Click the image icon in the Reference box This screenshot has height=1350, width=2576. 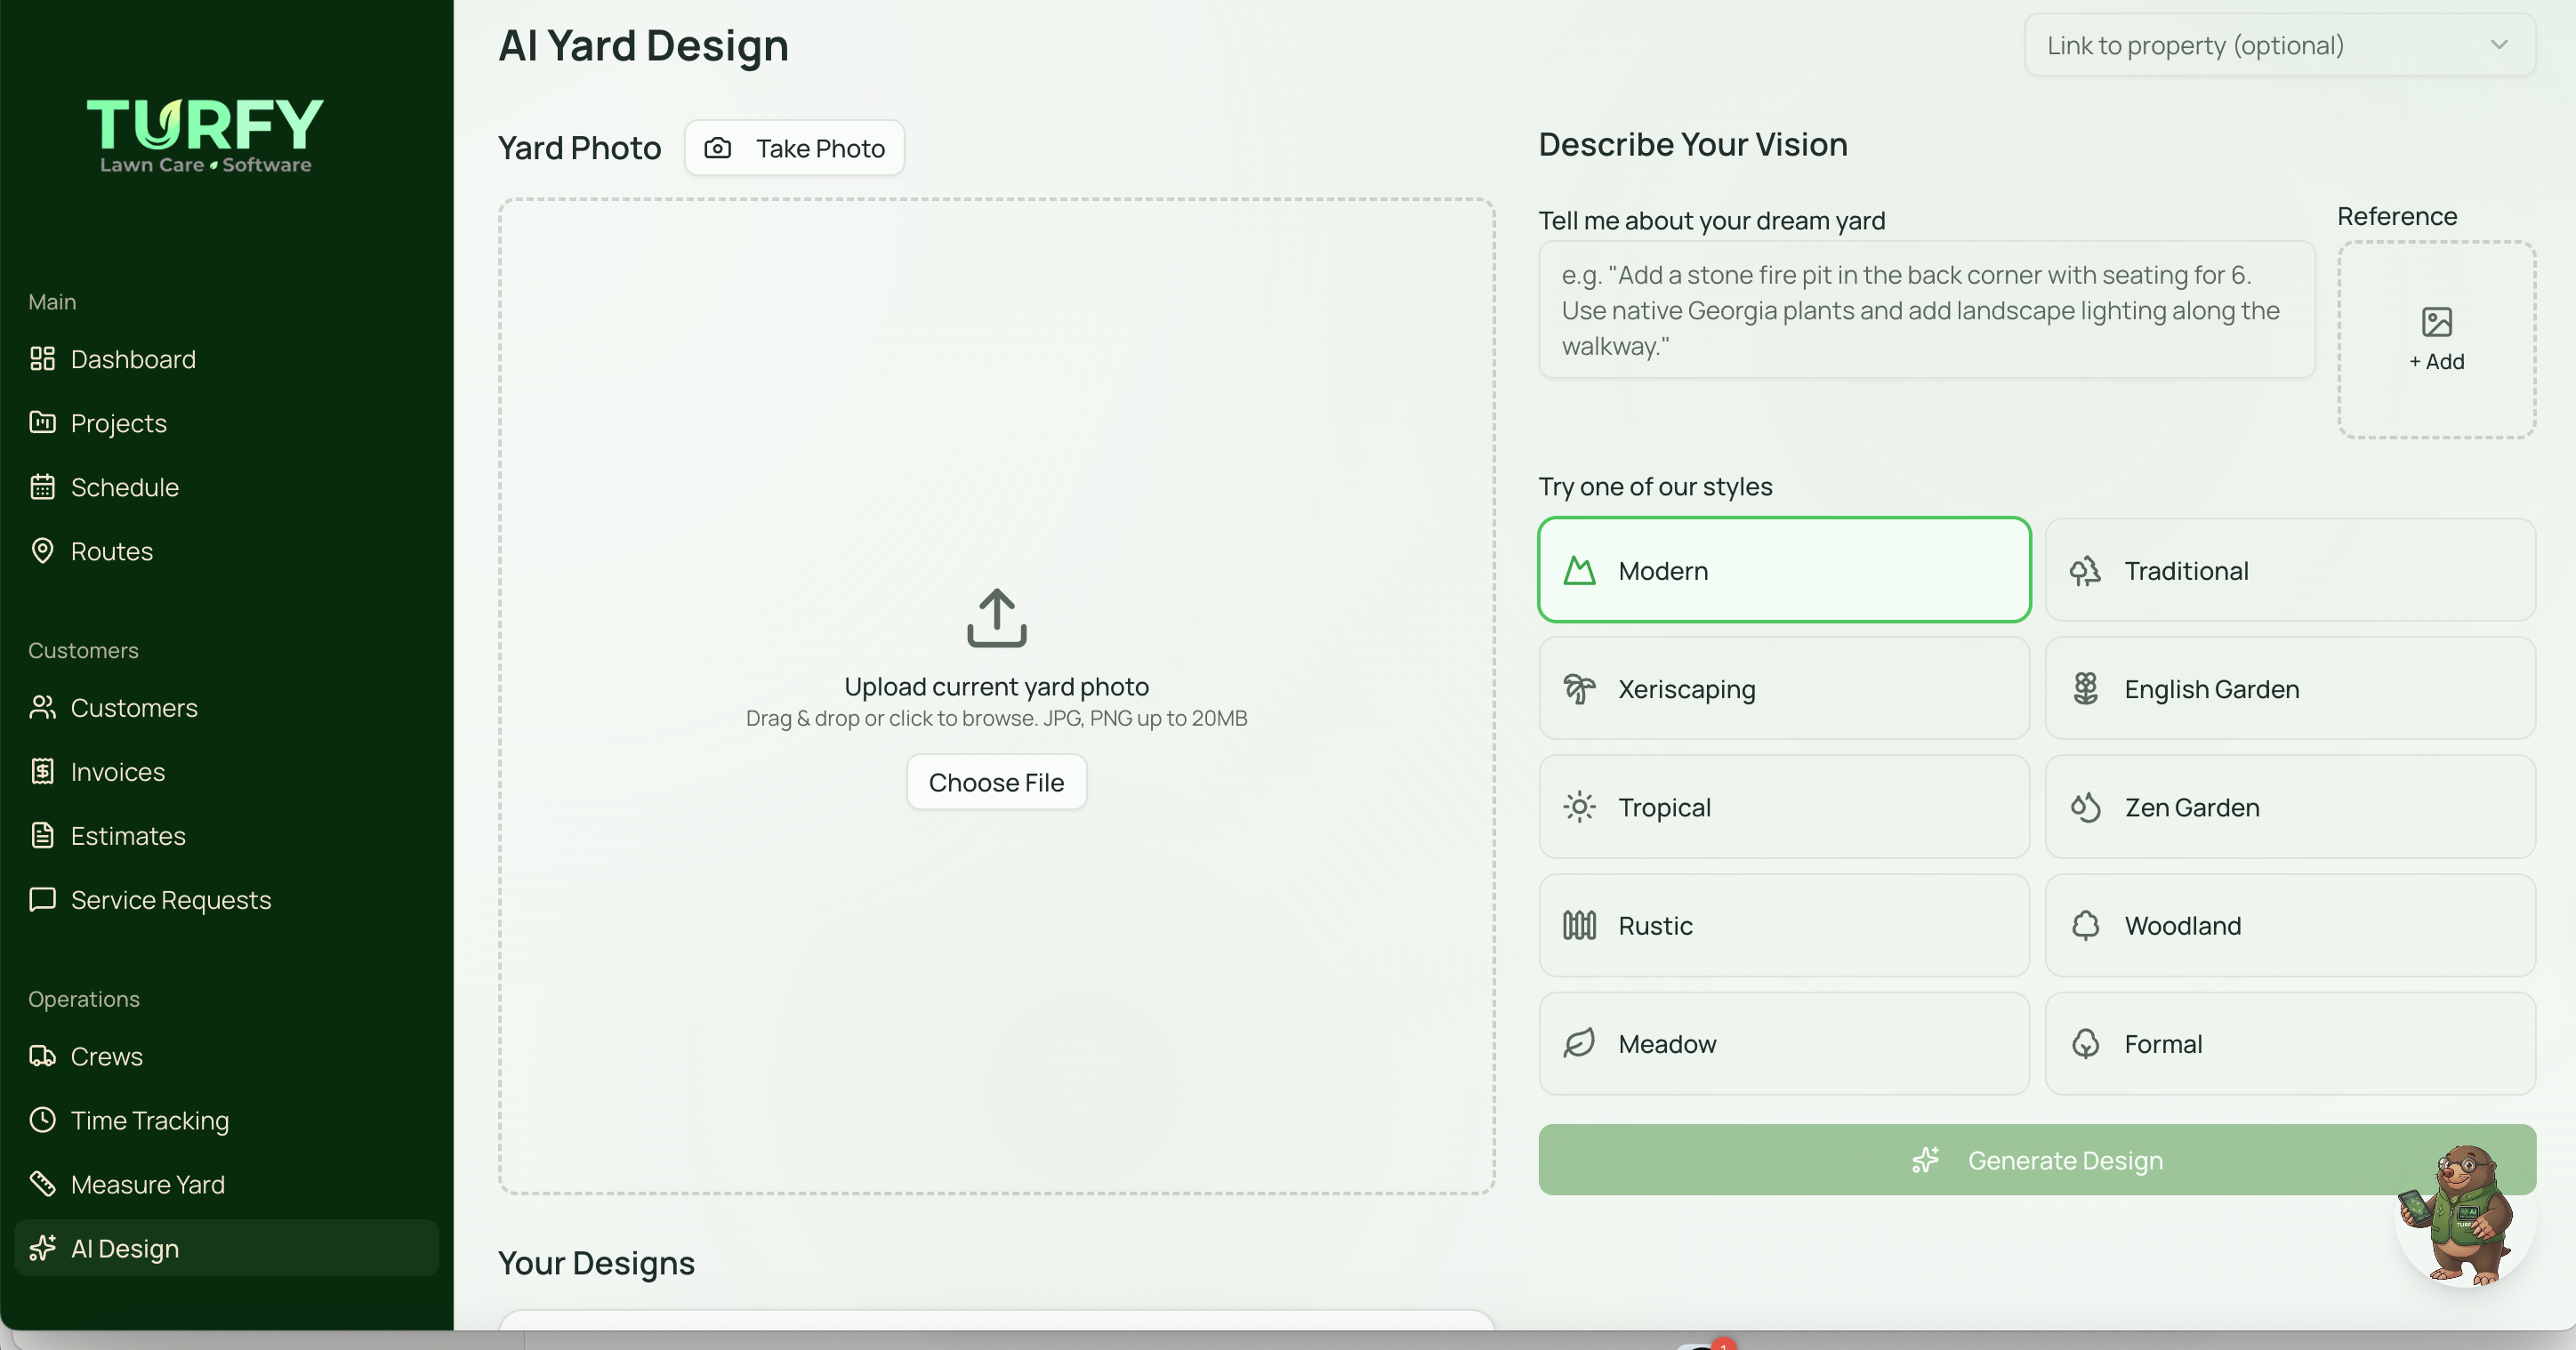(x=2436, y=321)
